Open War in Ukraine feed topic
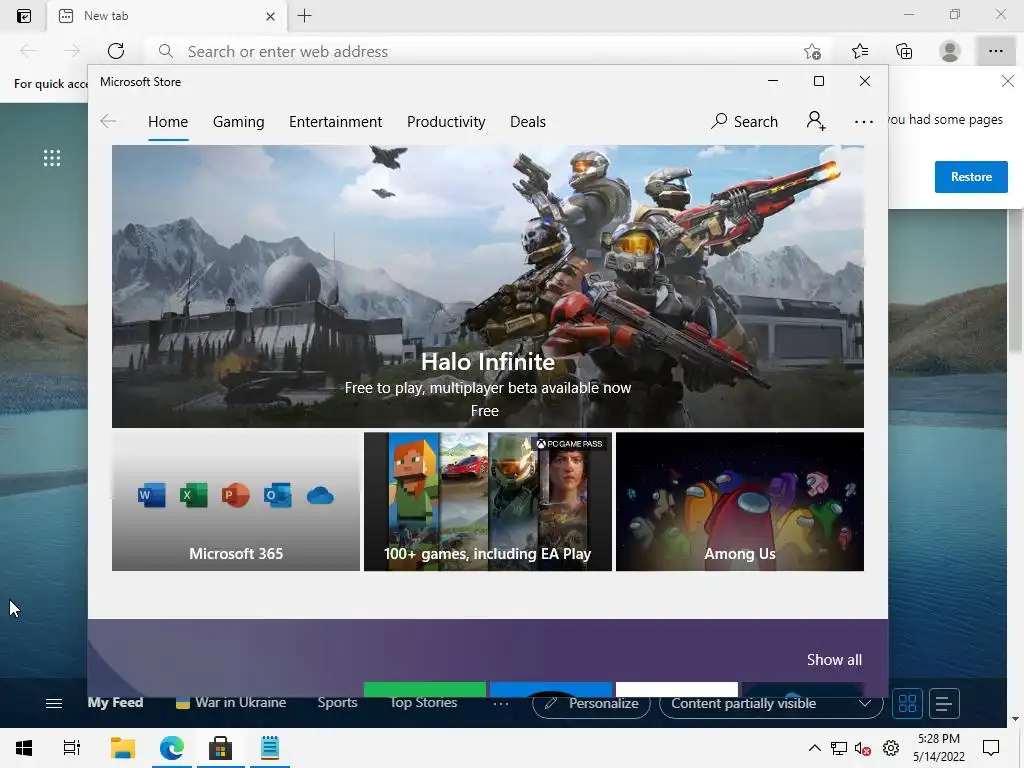 point(231,703)
